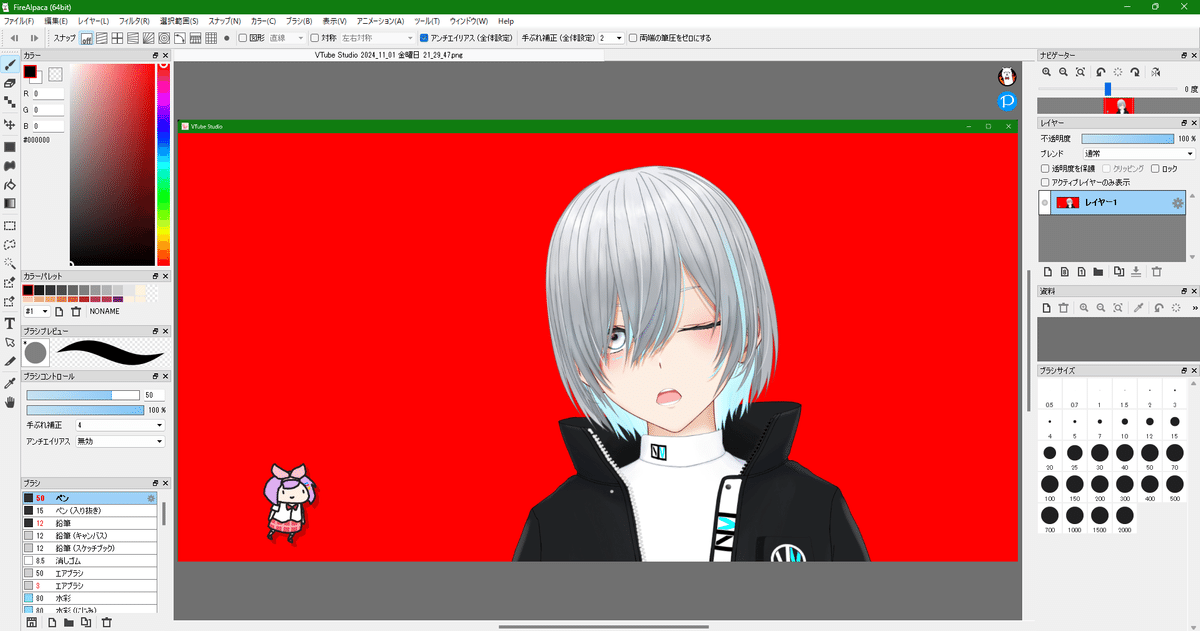The width and height of the screenshot is (1200, 631).
Task: Open the 左右対称 symmetry dropdown
Action: point(375,38)
